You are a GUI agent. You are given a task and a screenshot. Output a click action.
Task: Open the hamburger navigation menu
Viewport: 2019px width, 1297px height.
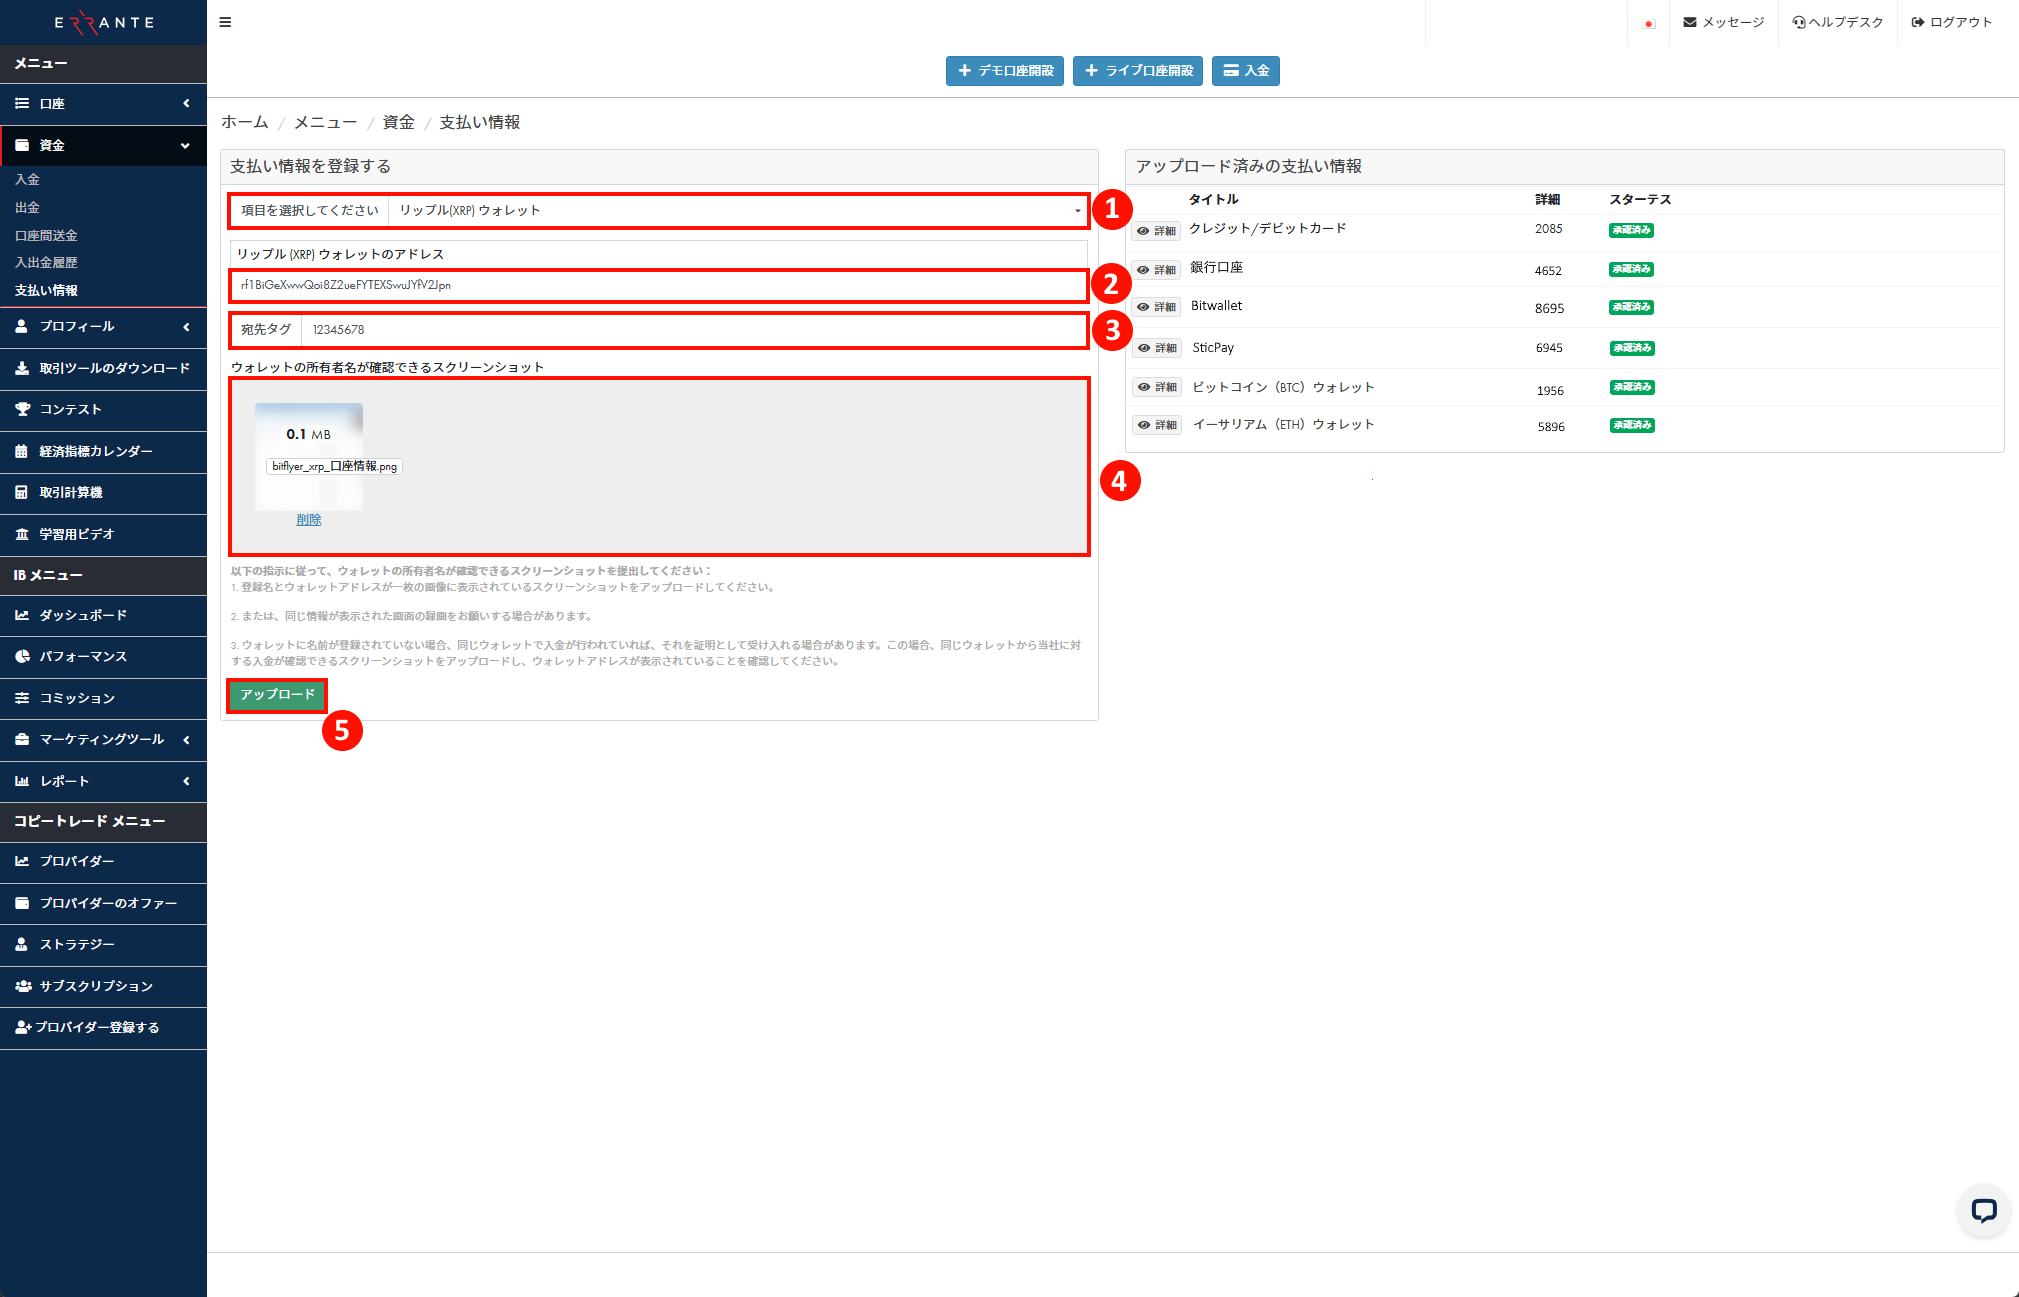[x=225, y=22]
